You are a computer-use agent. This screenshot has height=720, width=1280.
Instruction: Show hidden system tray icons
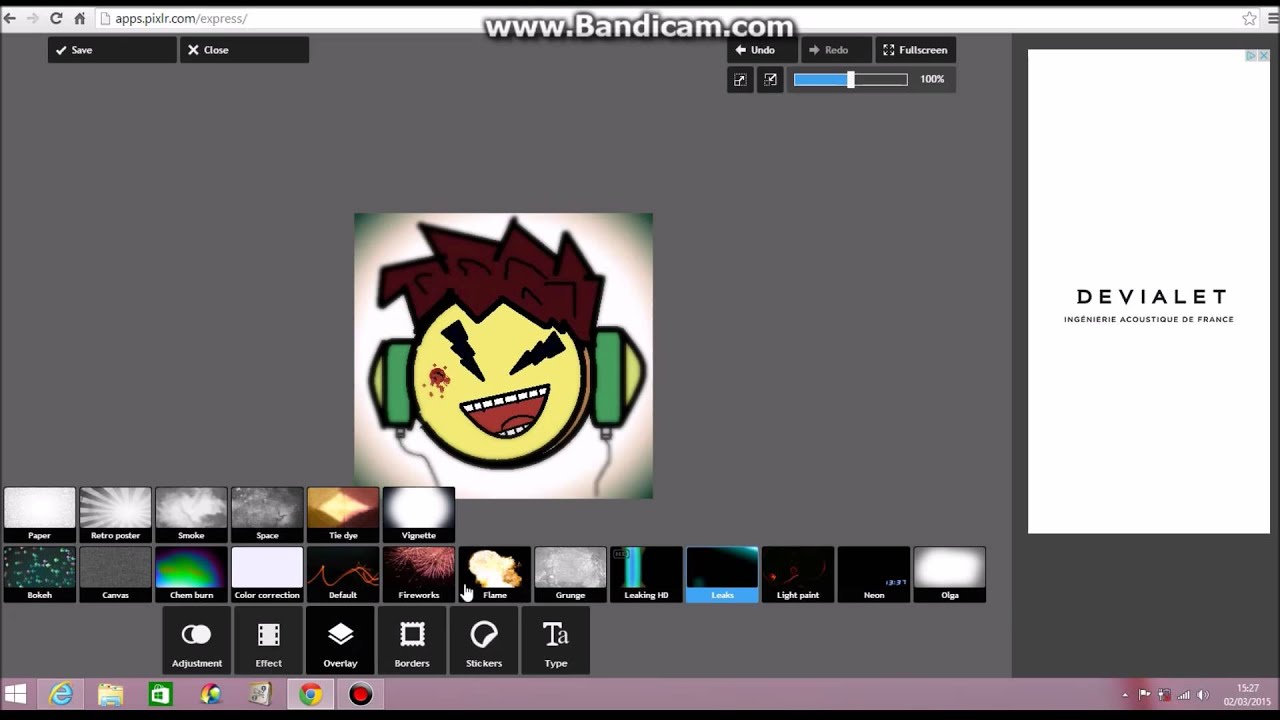[1125, 695]
